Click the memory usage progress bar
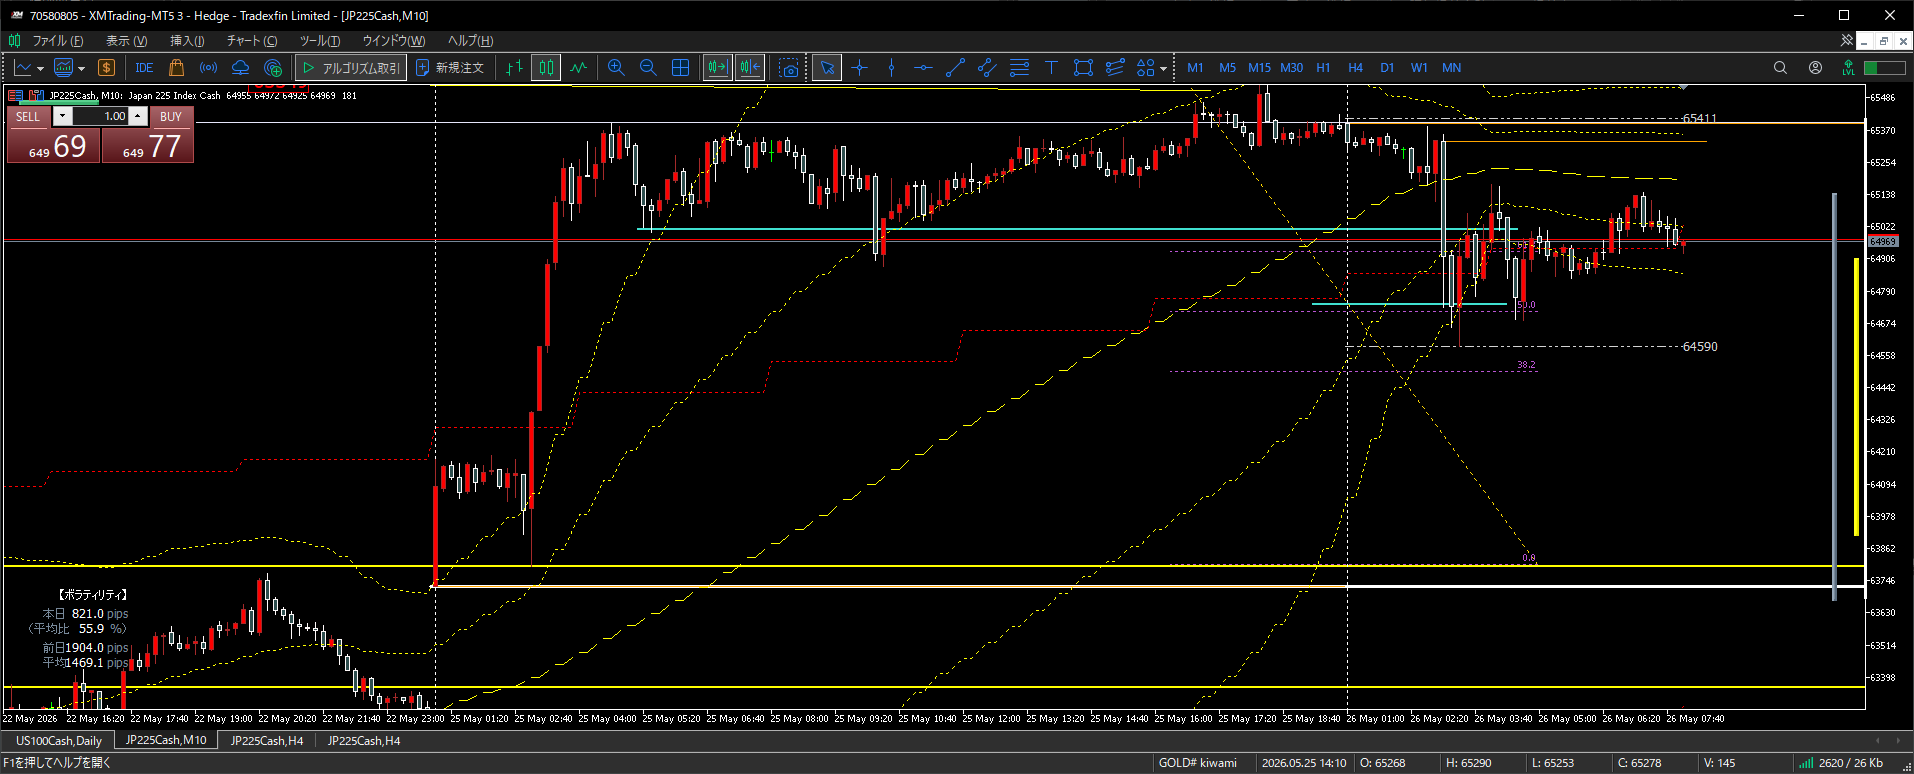Image resolution: width=1914 pixels, height=774 pixels. pyautogui.click(x=1884, y=68)
